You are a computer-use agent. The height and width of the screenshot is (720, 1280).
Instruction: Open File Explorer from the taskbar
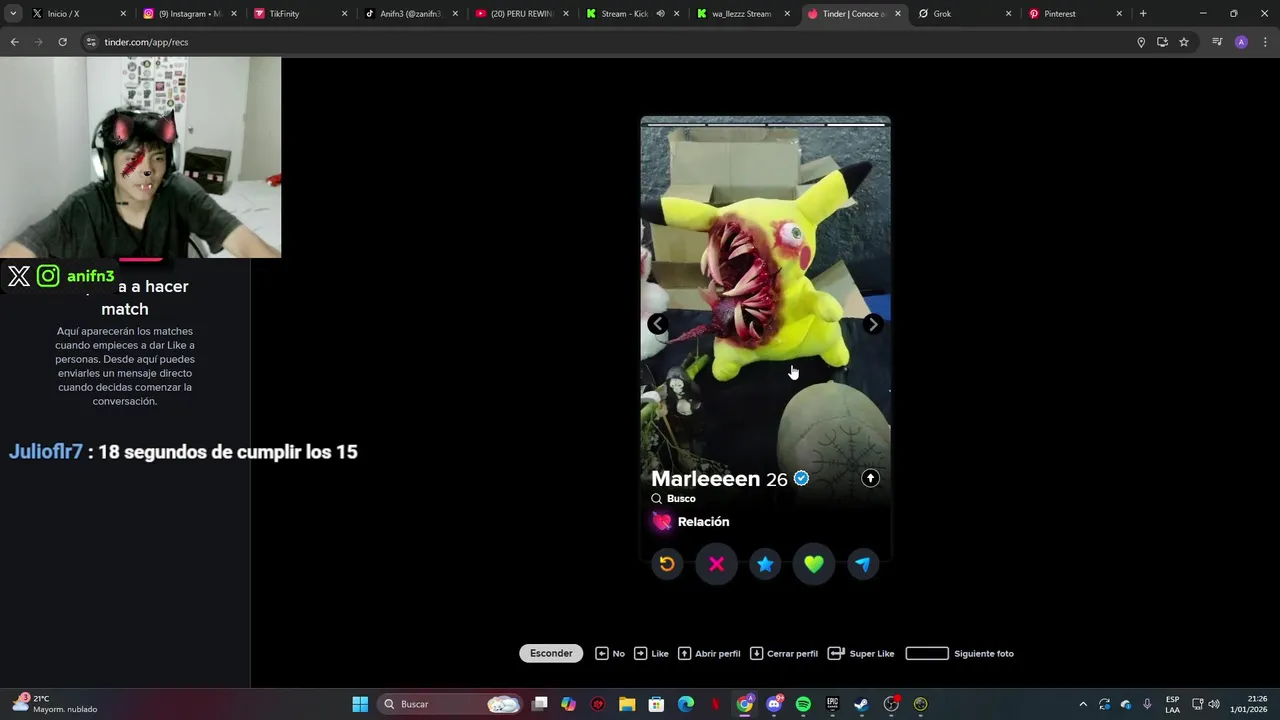627,704
